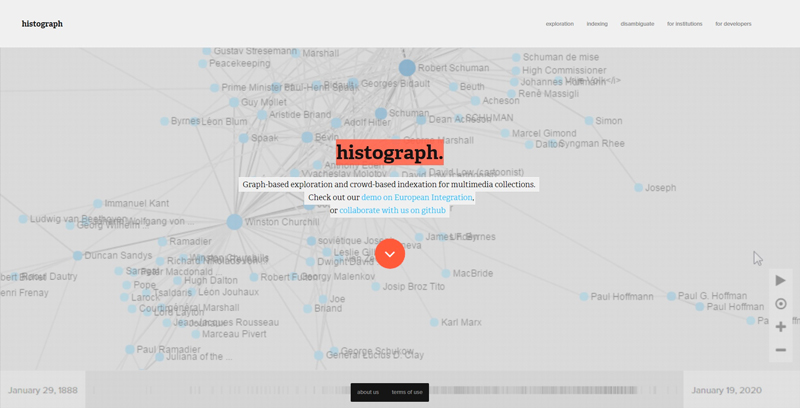800x408 pixels.
Task: Click the Léon Jouhaux label
Action: 228,292
